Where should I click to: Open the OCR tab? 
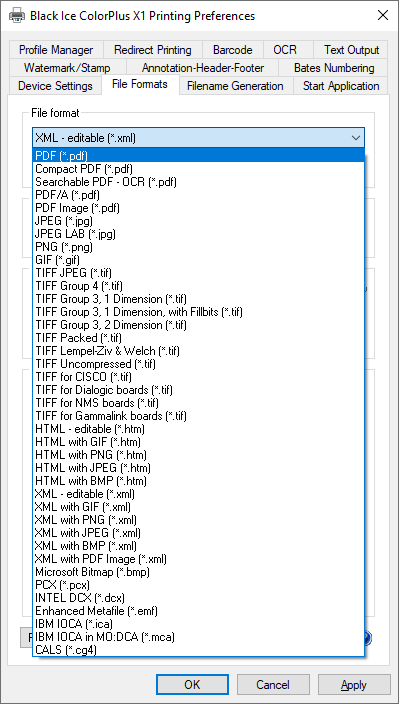click(x=285, y=50)
